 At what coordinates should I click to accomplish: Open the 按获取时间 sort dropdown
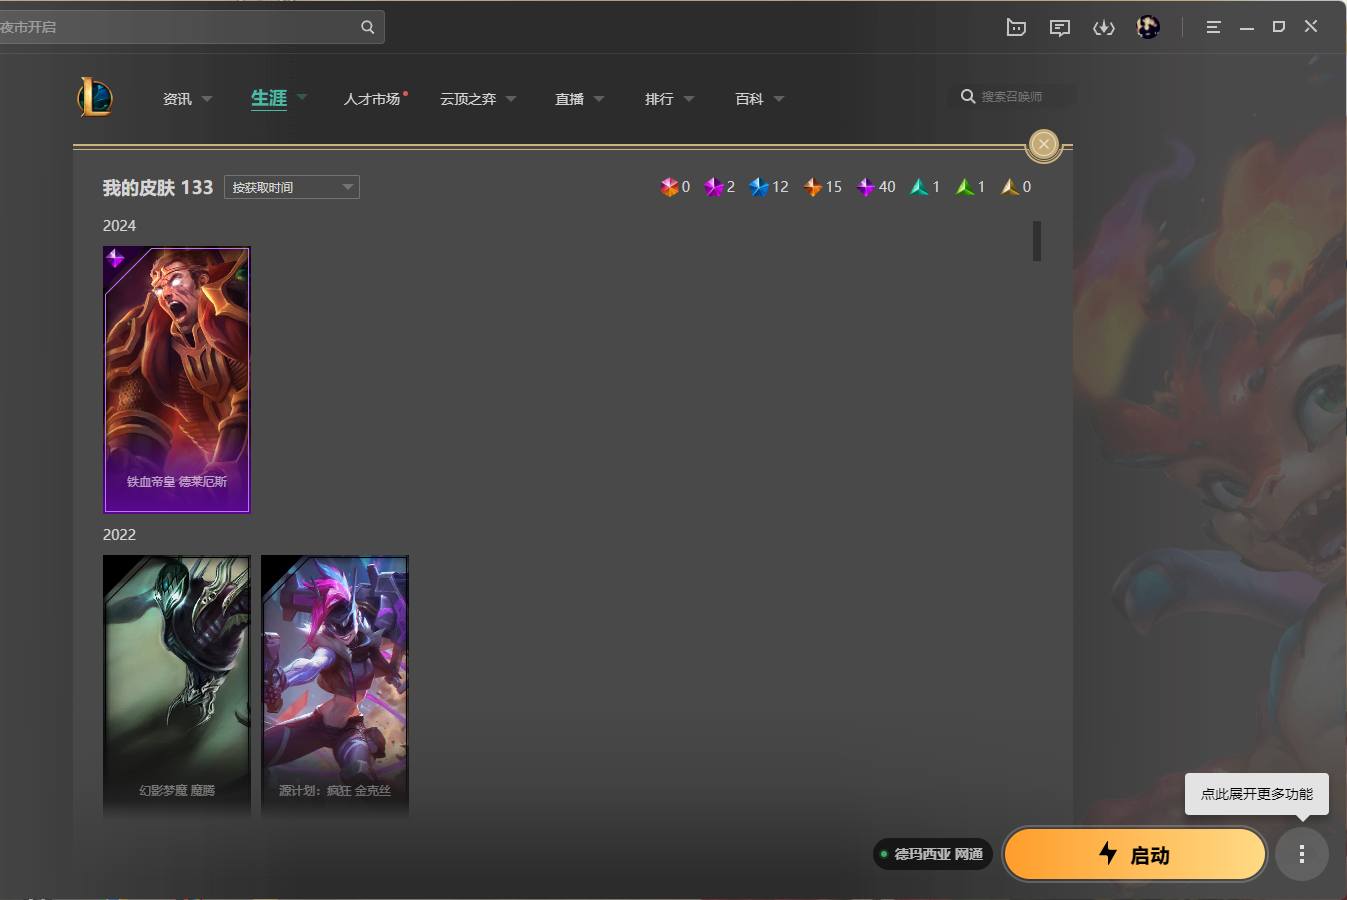click(x=292, y=187)
